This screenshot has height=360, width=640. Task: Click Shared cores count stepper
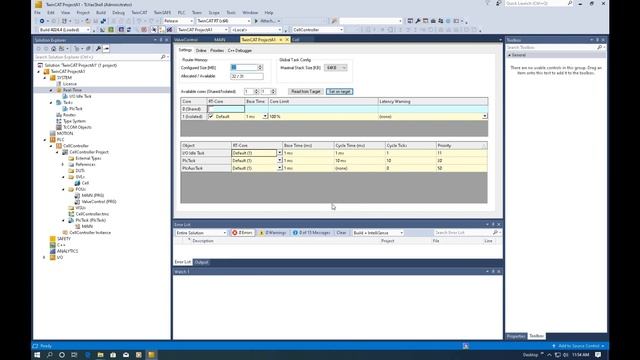(256, 91)
